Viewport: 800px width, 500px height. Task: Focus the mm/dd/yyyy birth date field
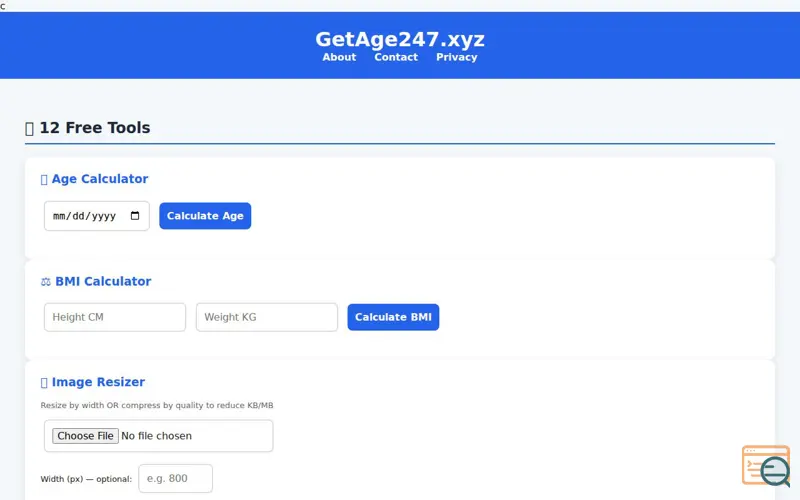click(96, 216)
